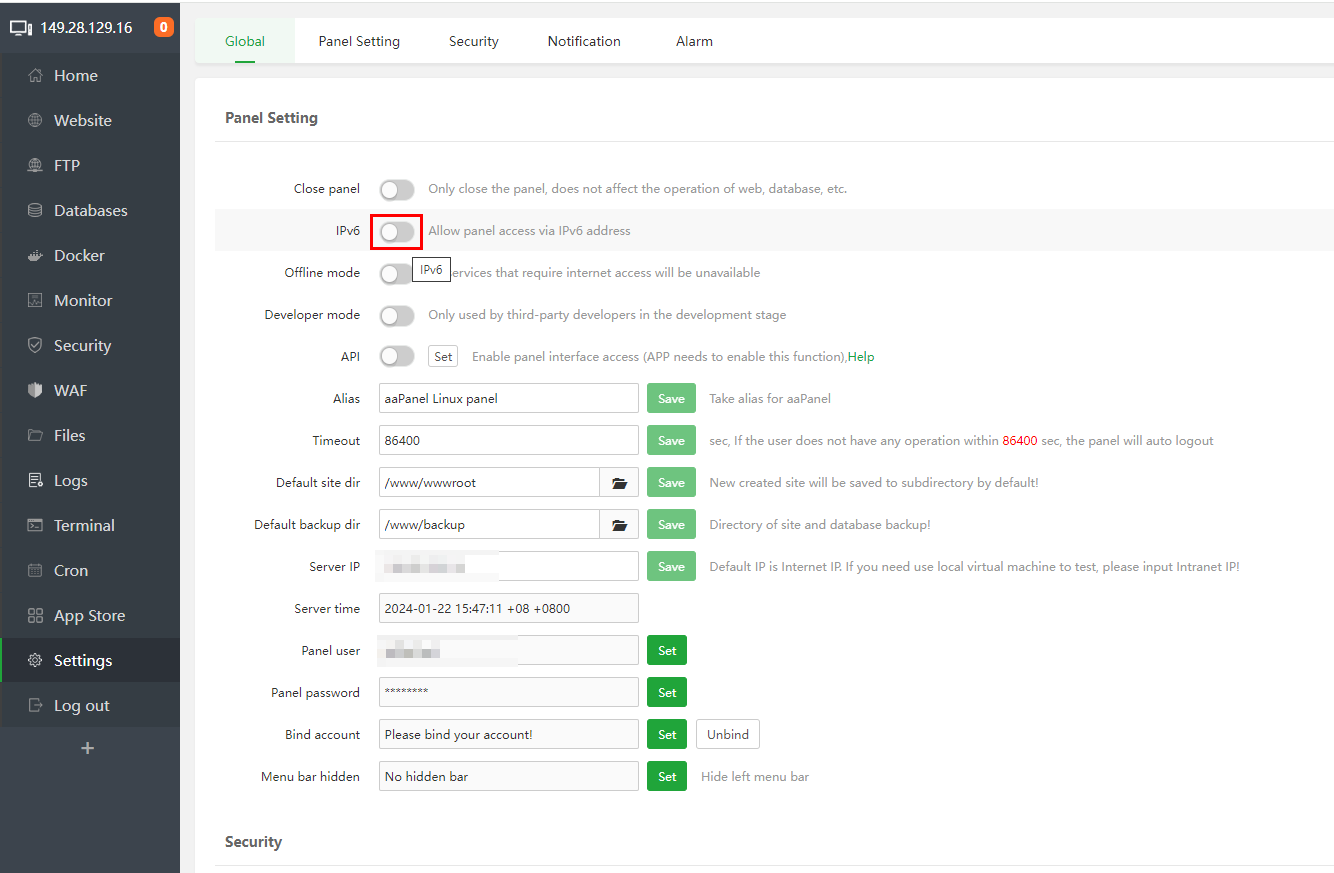This screenshot has height=873, width=1334.
Task: Click the Security section heading below Panel Setting
Action: pos(253,842)
